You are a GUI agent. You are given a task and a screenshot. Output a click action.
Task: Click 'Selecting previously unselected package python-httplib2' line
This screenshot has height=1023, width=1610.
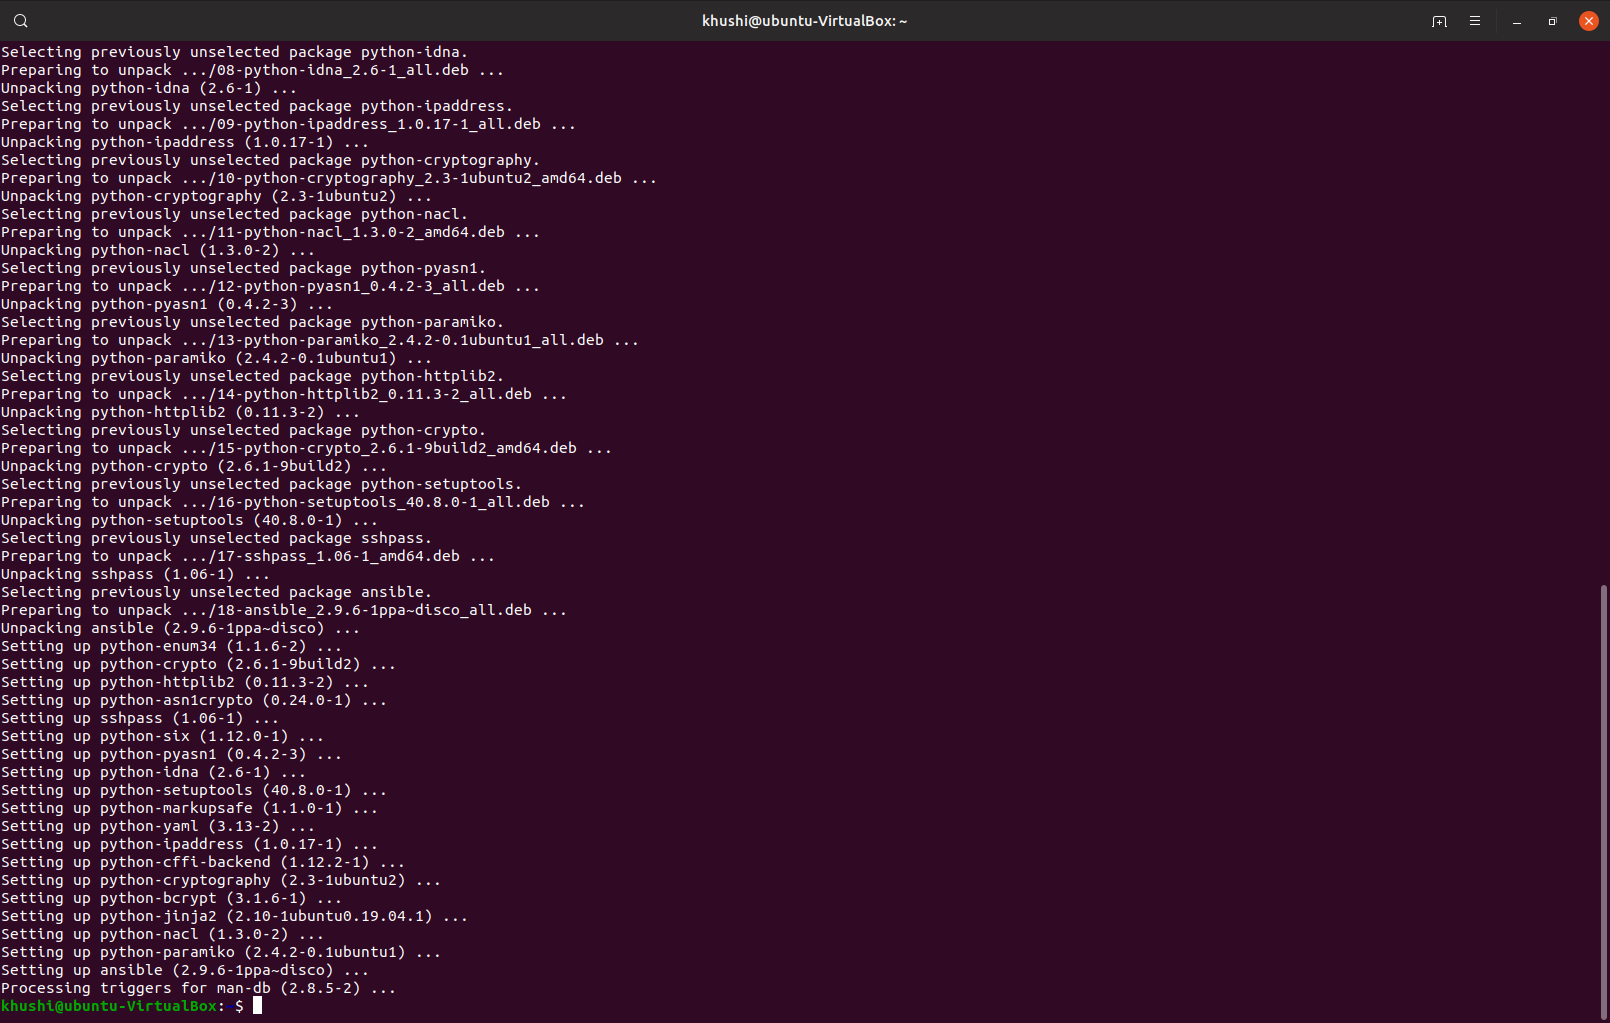[x=252, y=376]
